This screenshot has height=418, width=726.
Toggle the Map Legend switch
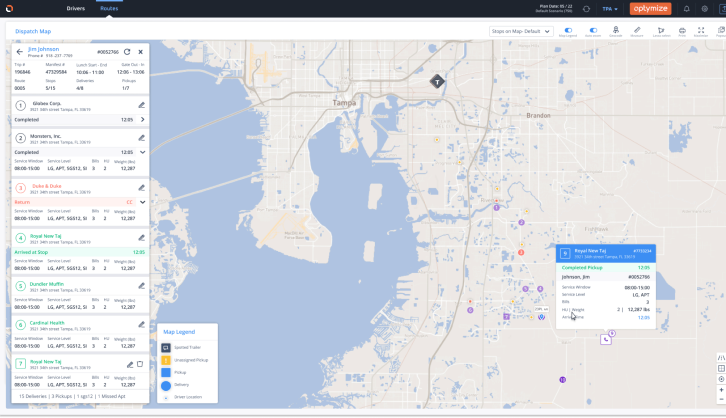tap(568, 30)
